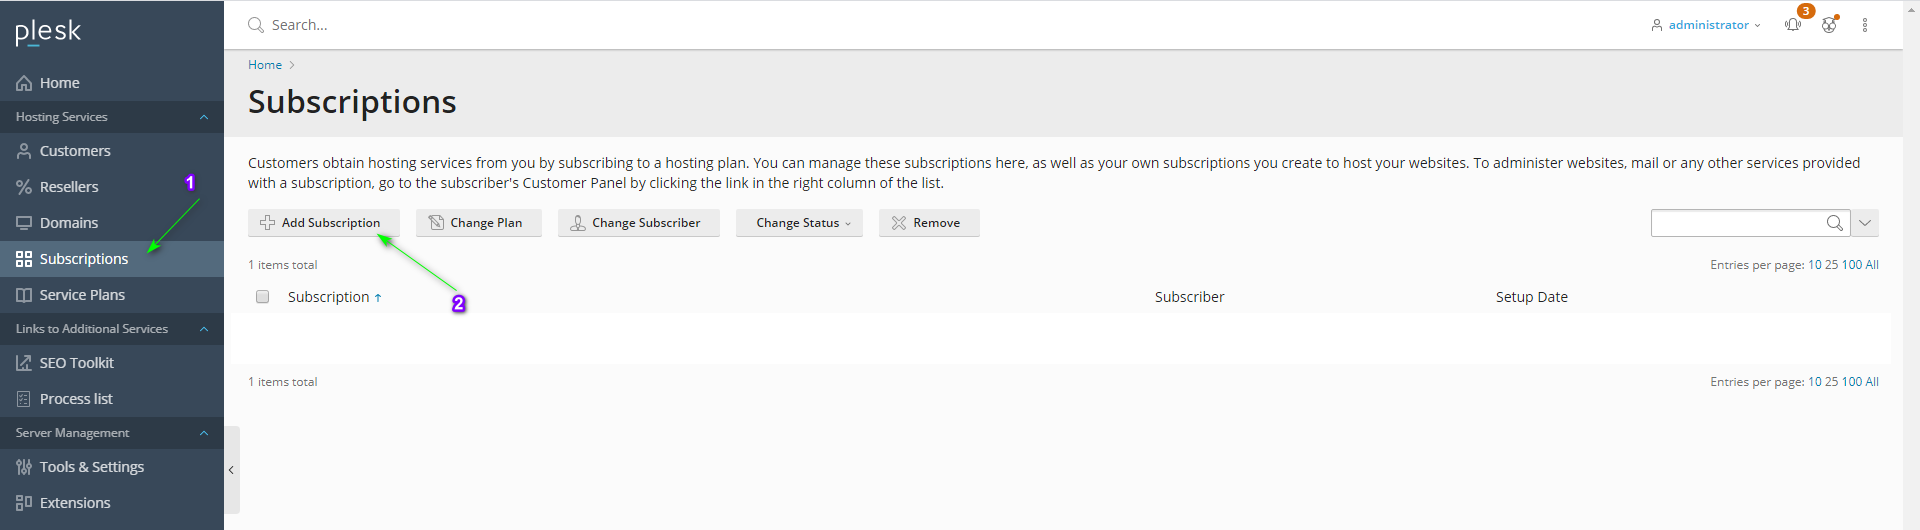
Task: Click the Plesk advisor icon in the header
Action: pos(1829,25)
